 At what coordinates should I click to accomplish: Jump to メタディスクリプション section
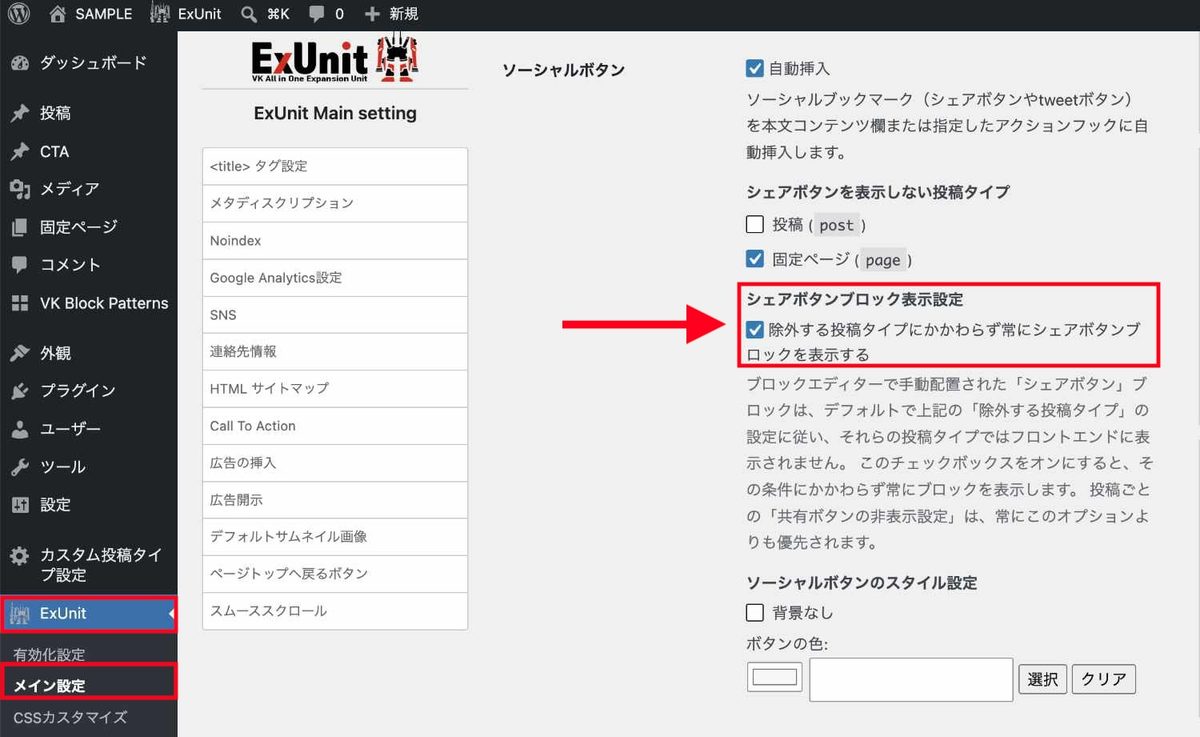pos(335,203)
